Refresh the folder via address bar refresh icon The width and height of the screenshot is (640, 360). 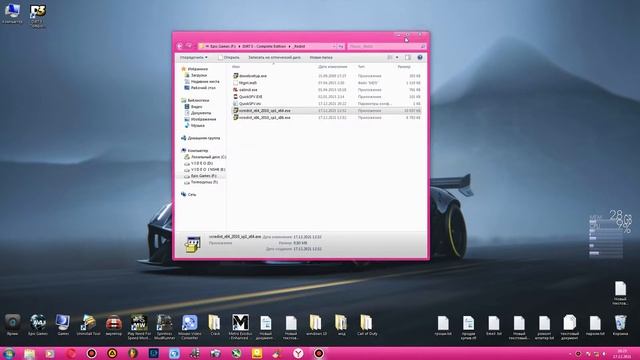[x=341, y=47]
